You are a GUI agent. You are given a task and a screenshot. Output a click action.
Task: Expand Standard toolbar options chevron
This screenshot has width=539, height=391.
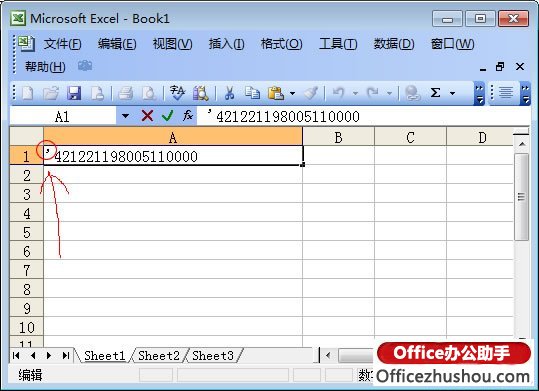tap(479, 93)
